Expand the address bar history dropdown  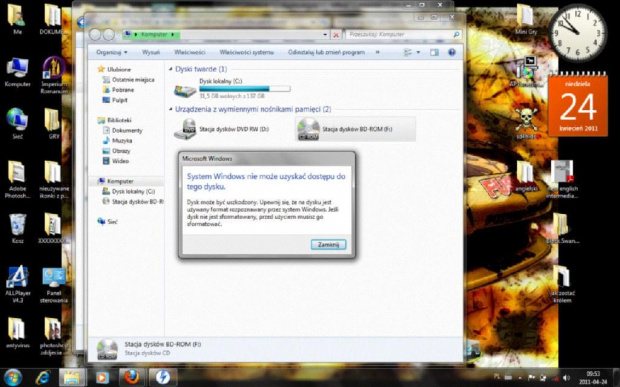(325, 35)
